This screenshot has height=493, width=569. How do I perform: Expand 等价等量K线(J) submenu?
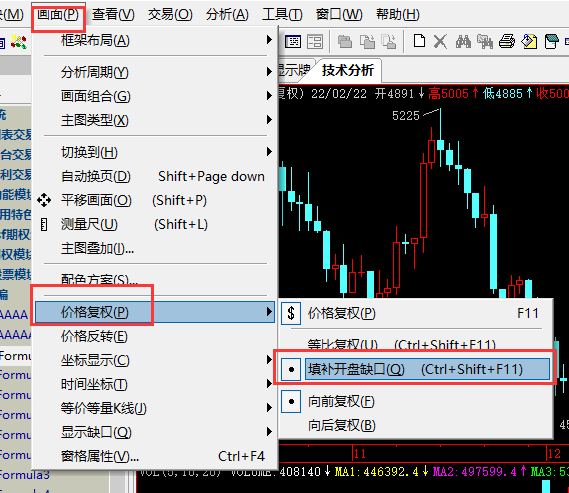point(155,408)
